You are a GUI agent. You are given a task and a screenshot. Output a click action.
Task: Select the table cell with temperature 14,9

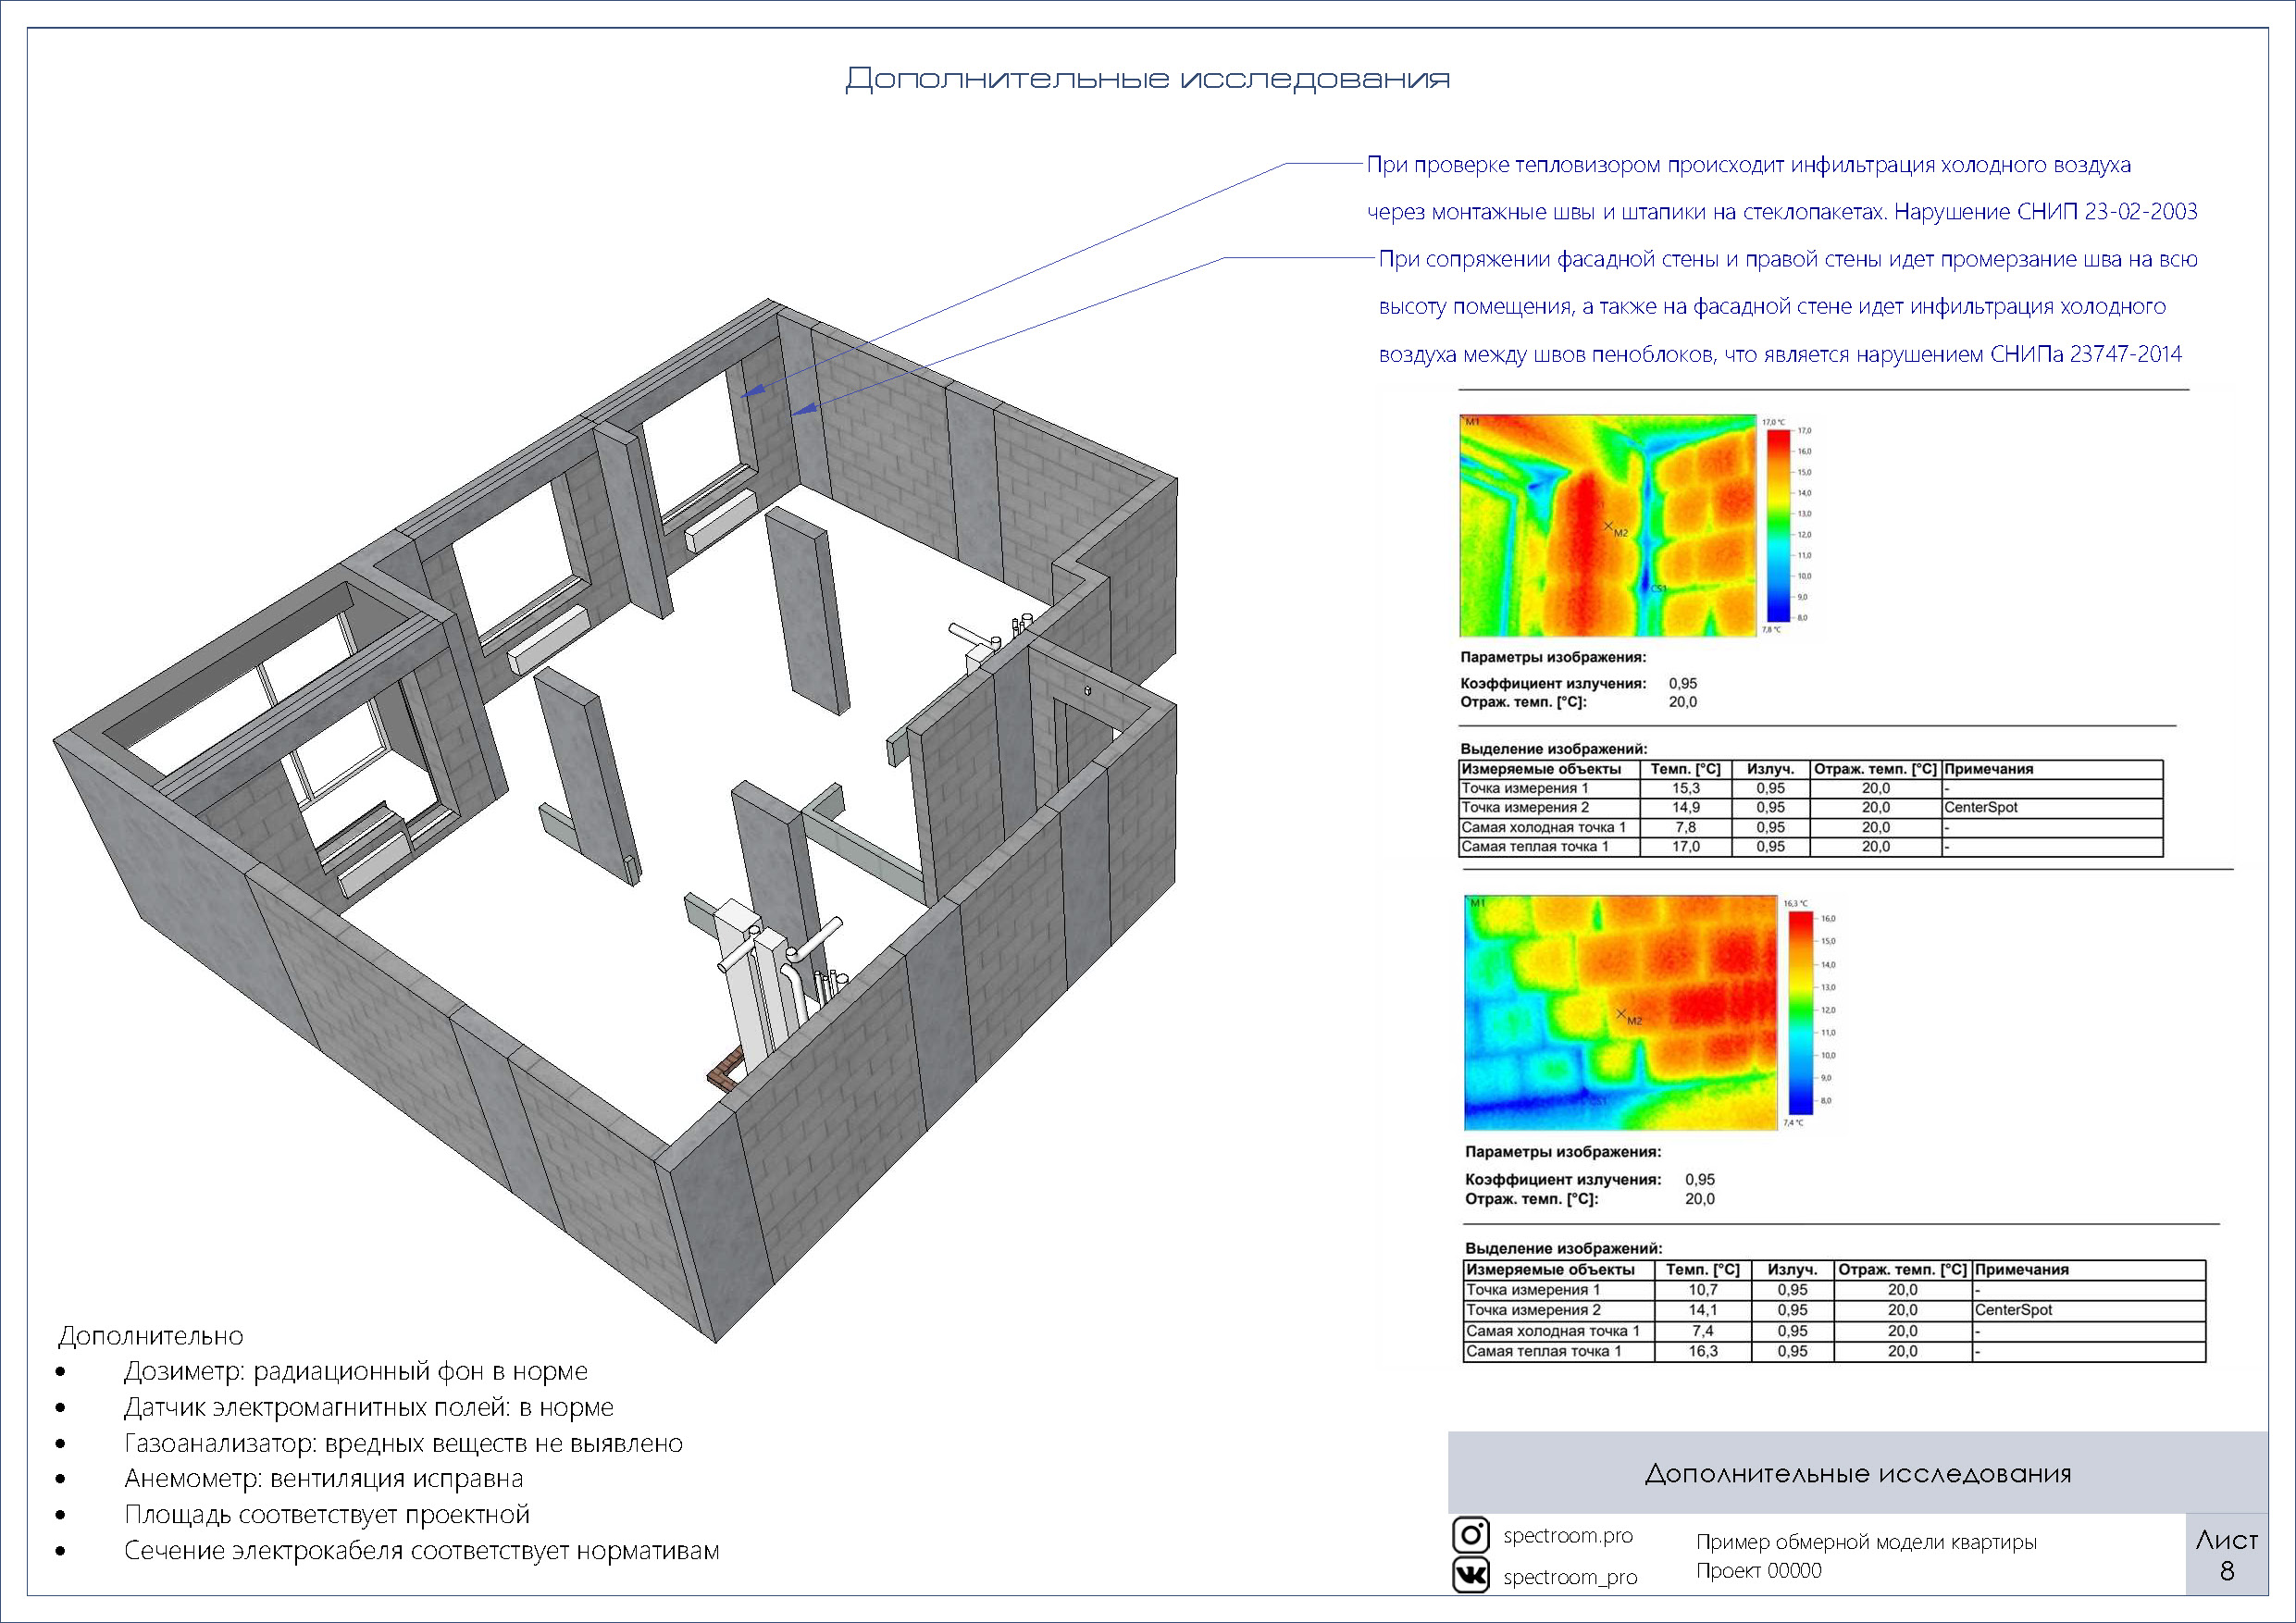click(x=1686, y=807)
